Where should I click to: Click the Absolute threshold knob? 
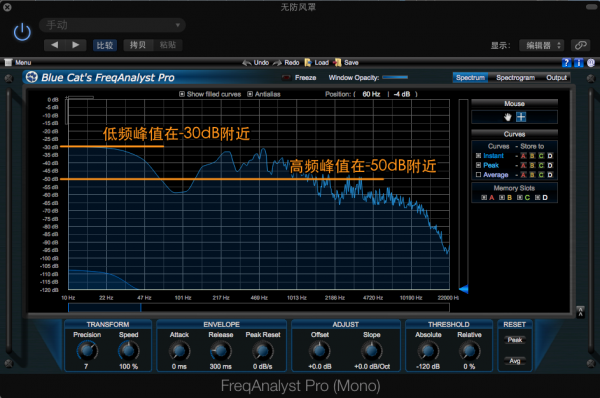pos(428,351)
